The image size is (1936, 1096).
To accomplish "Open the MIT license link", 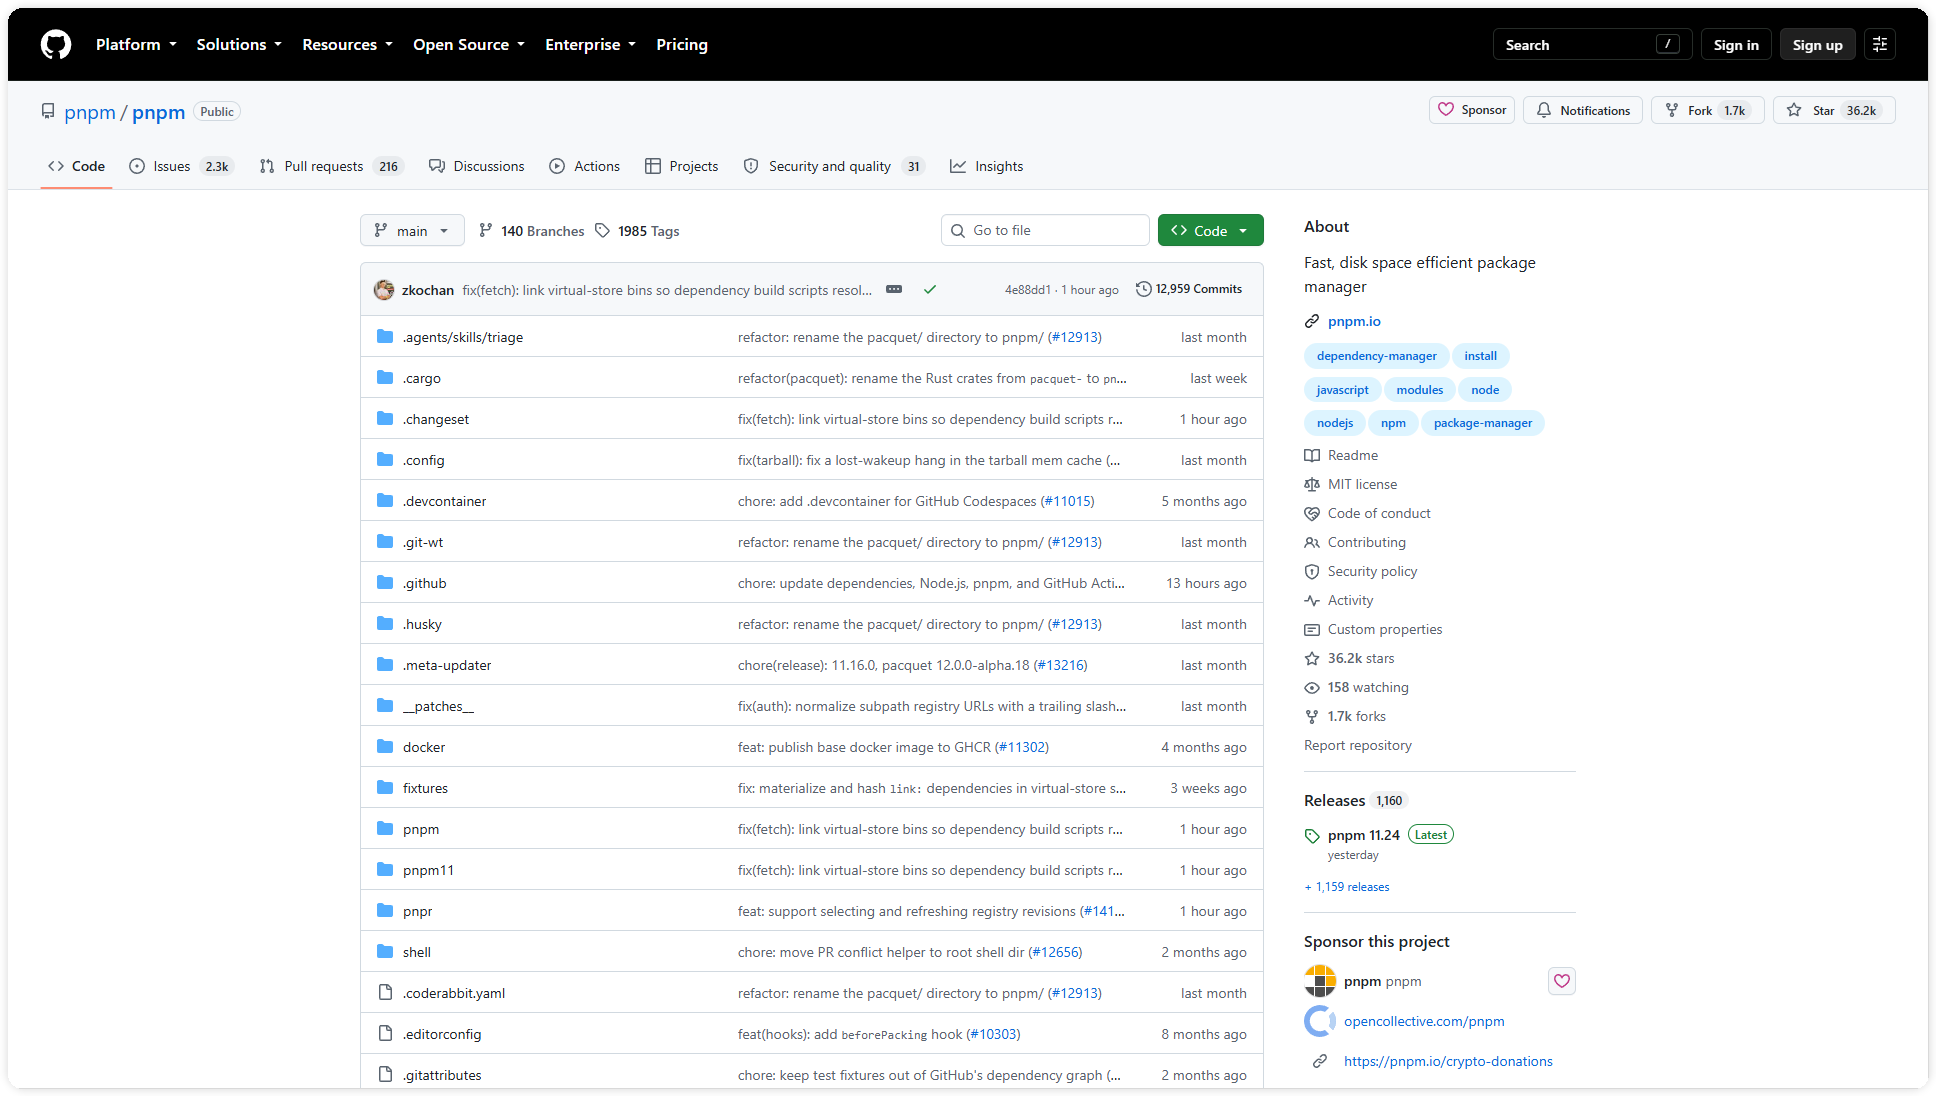I will [x=1362, y=484].
